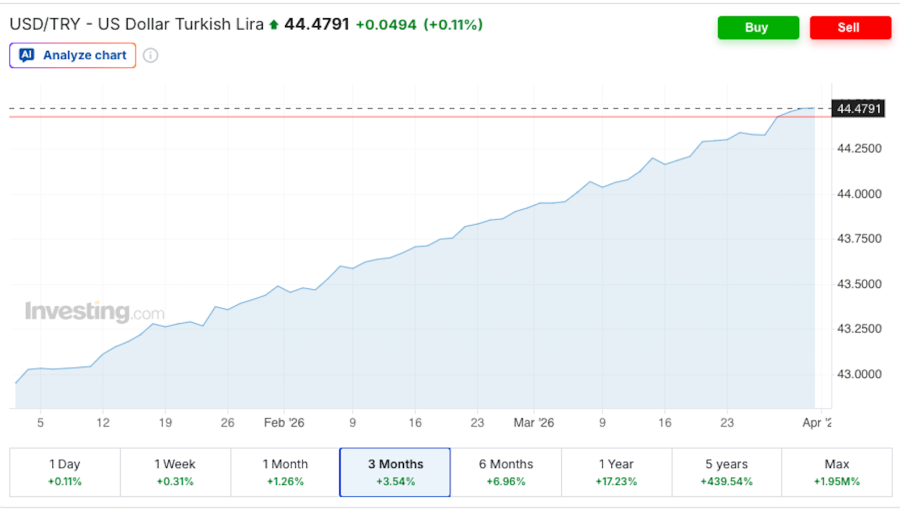Click the Feb '26 date axis label
The image size is (900, 510).
[284, 423]
